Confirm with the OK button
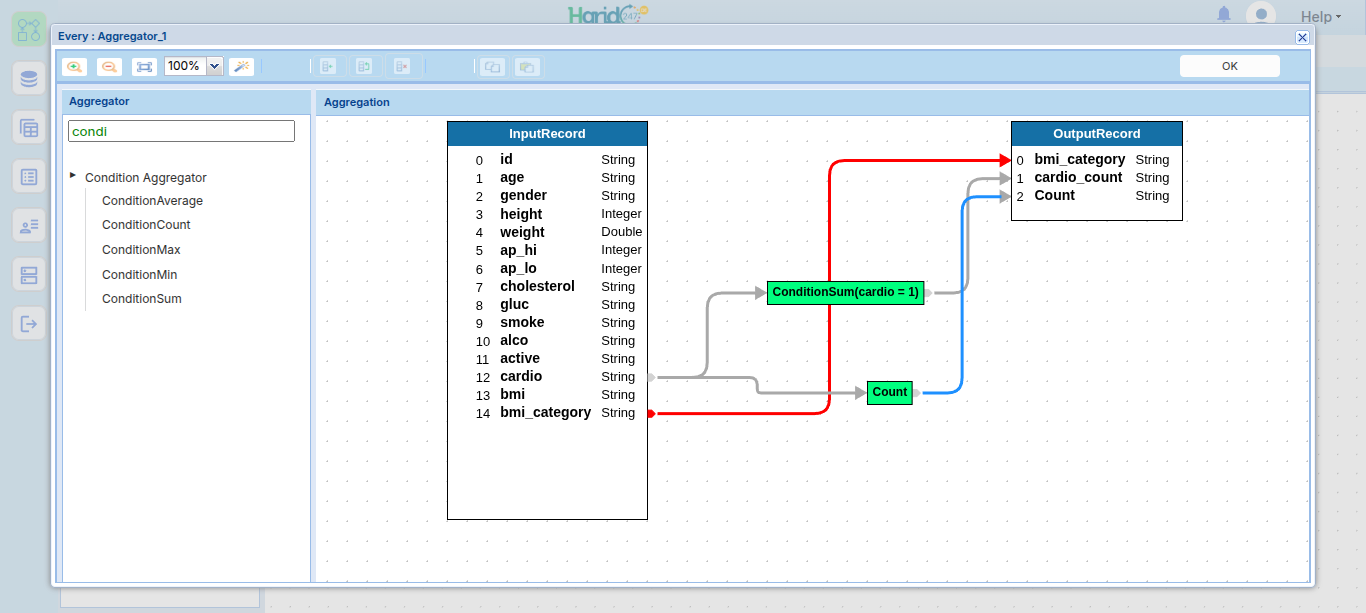 point(1230,66)
